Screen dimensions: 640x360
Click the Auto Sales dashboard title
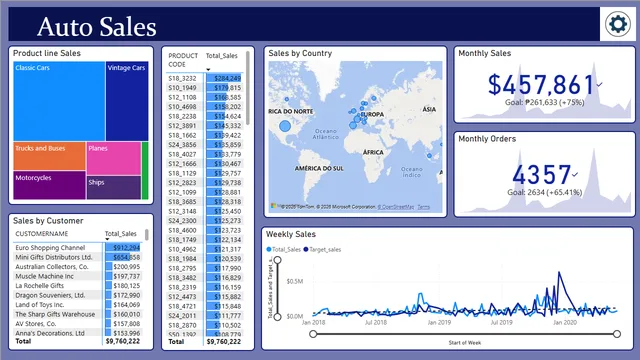(97, 27)
